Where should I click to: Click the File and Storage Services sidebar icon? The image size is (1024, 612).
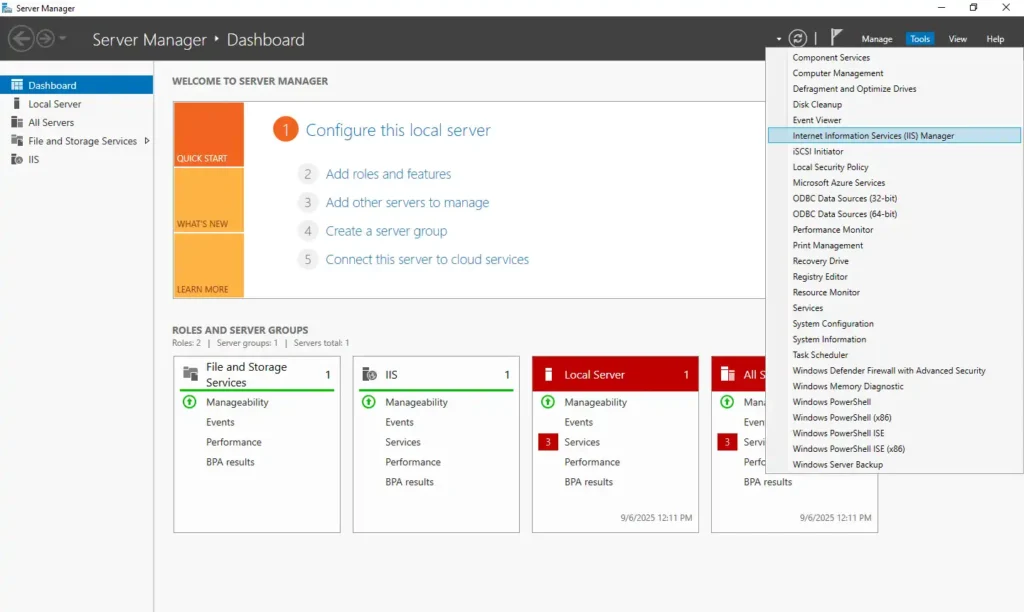pos(17,140)
